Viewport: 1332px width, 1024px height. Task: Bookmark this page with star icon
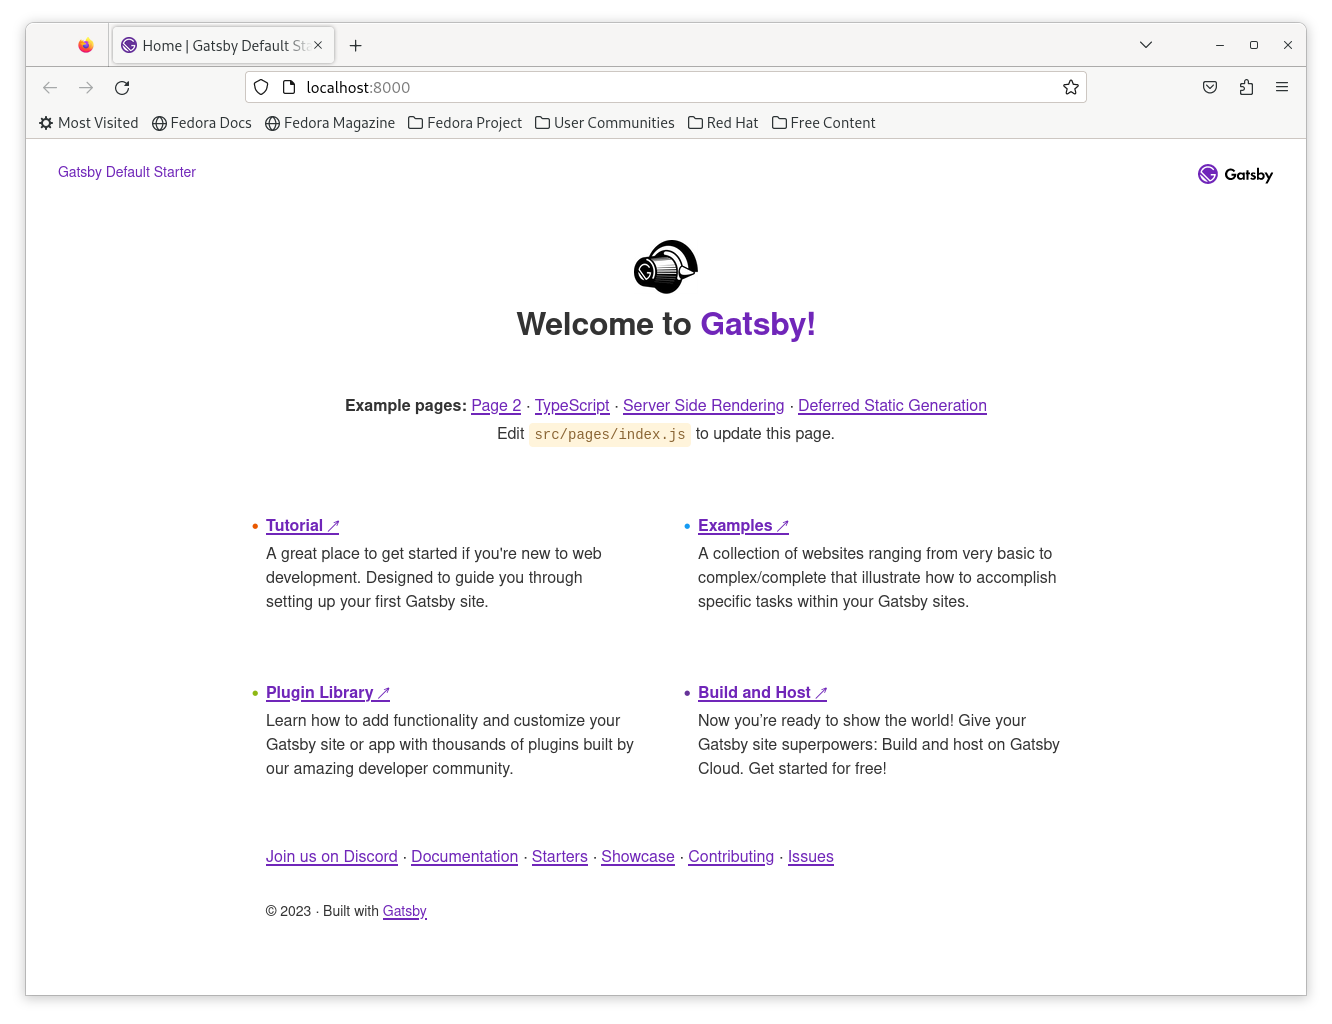pos(1070,88)
